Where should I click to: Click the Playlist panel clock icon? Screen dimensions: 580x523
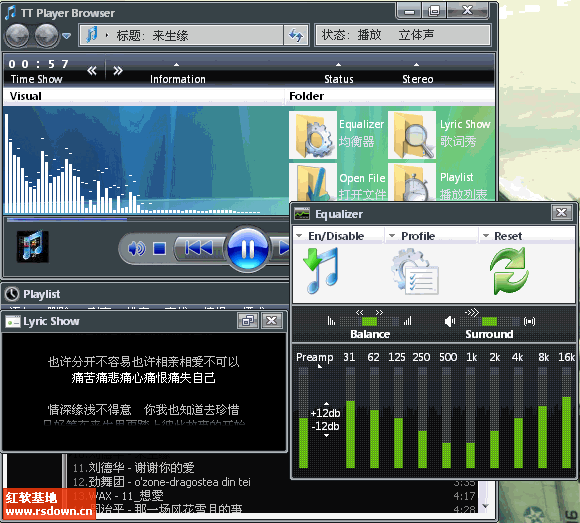pos(12,294)
